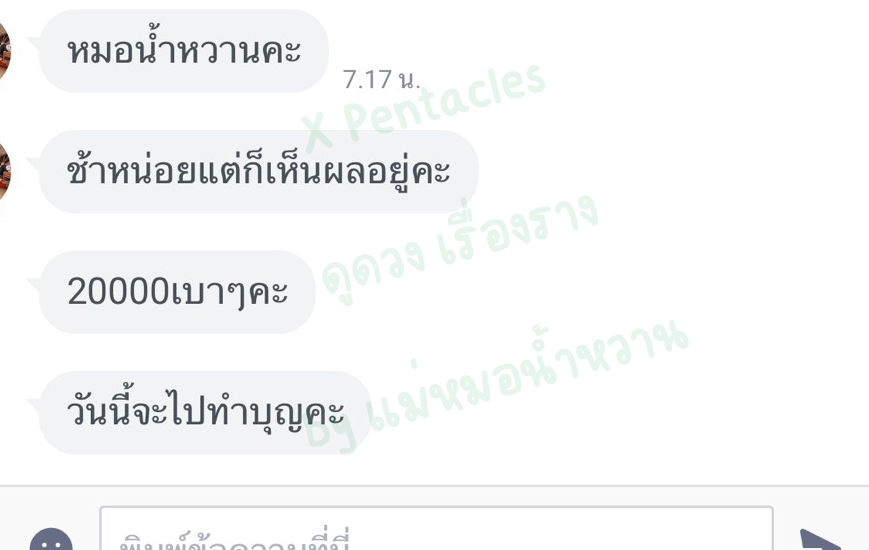Click the divider line above message bar
This screenshot has width=869, height=550.
(x=434, y=486)
